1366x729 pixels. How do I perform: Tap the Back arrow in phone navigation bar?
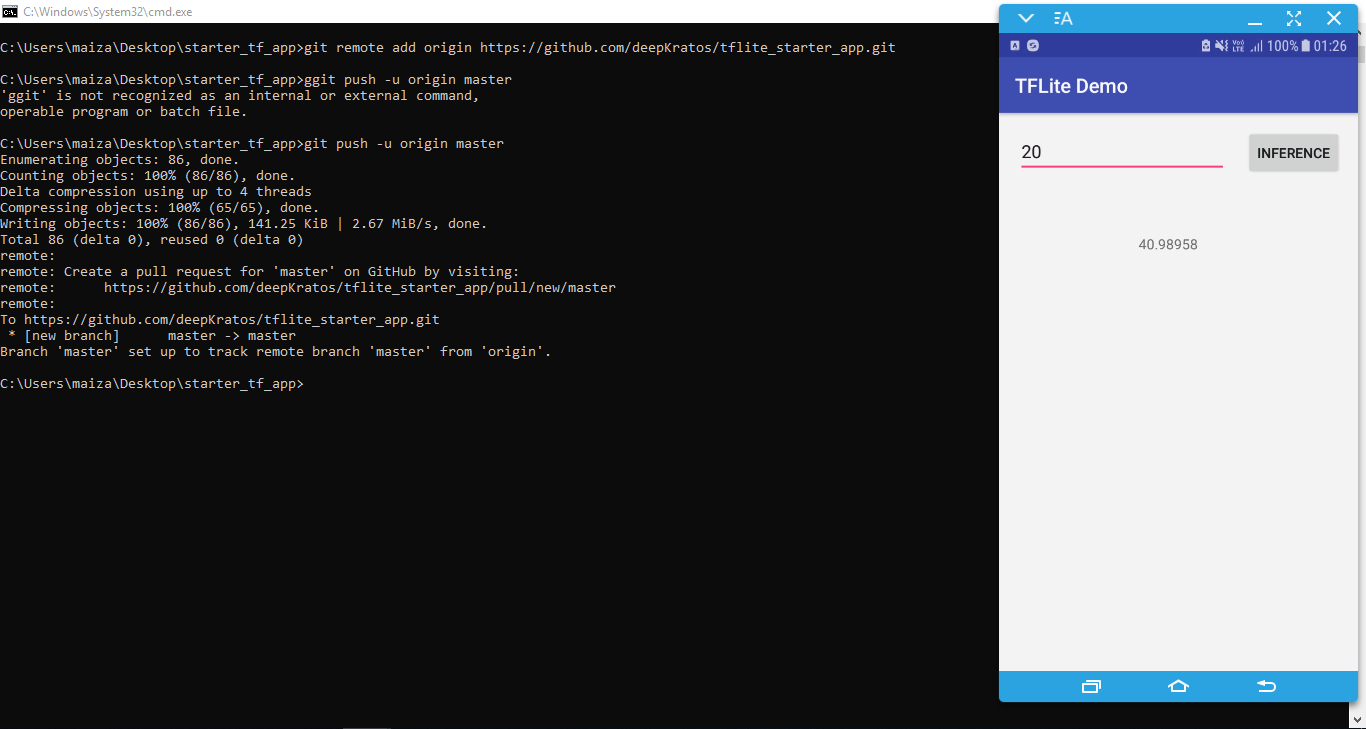point(1266,686)
